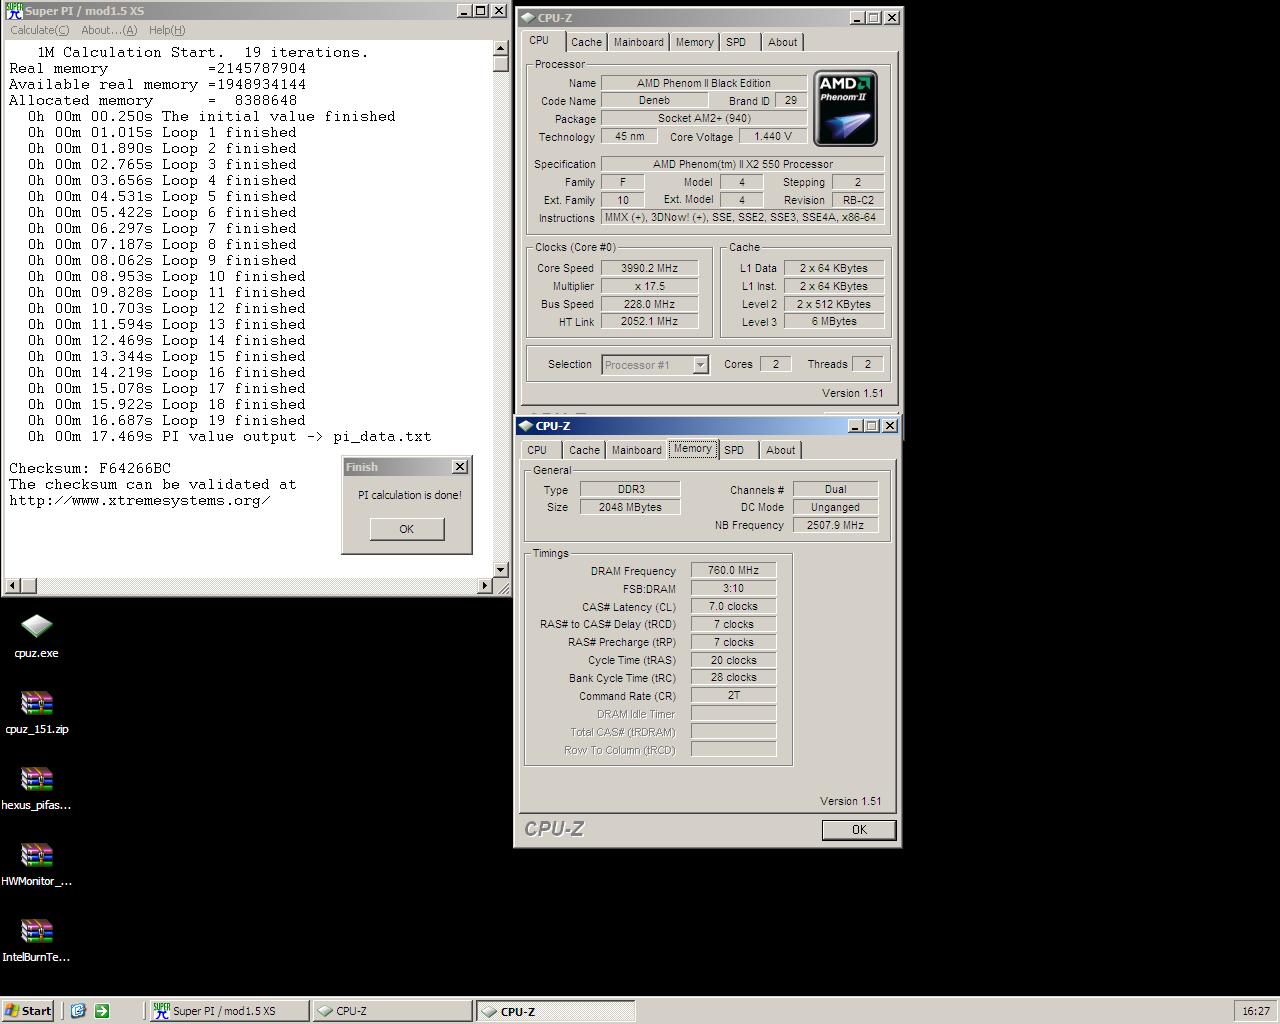Click the Cycle Time 20 clocks value

pos(733,660)
